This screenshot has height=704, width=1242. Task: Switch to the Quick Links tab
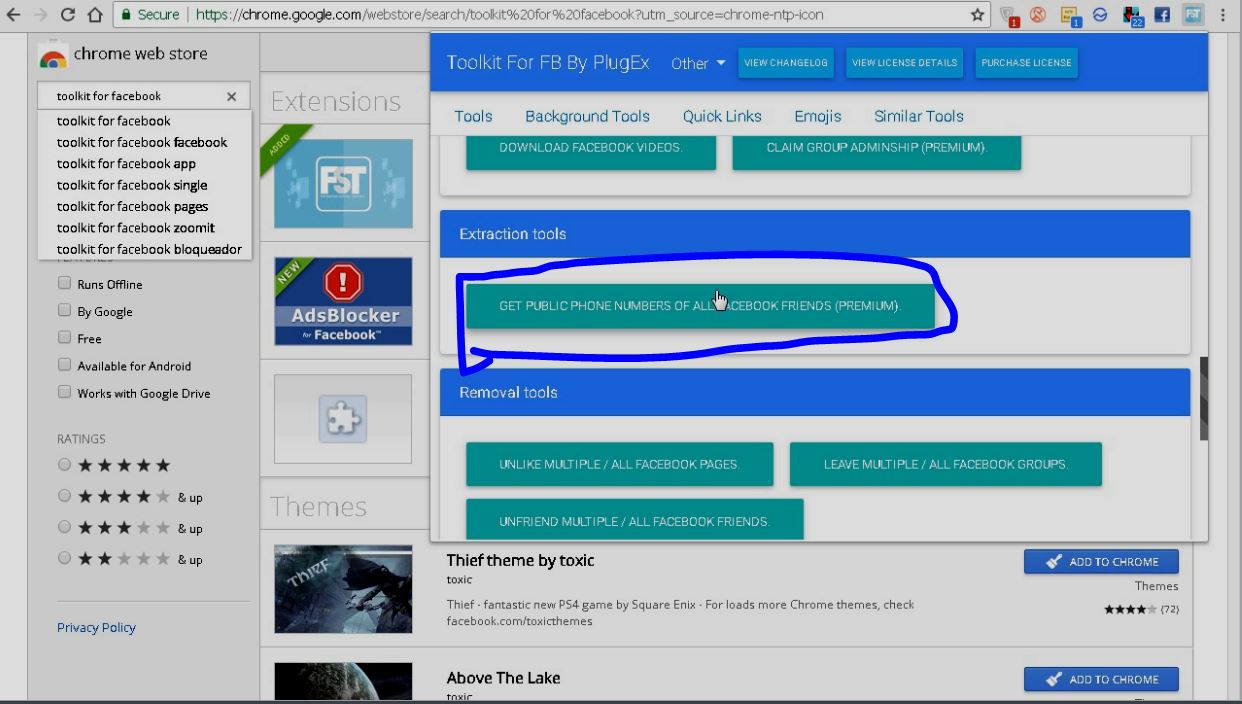[722, 116]
